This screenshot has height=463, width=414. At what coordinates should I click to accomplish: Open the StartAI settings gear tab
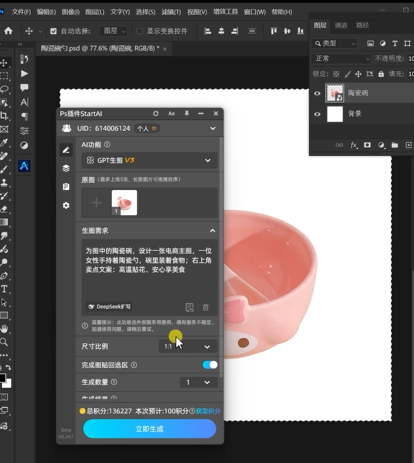pos(66,205)
